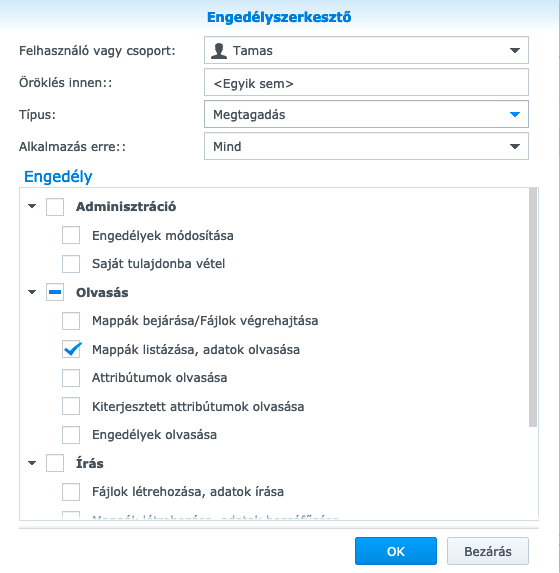Image resolution: width=560 pixels, height=573 pixels.
Task: Click the user icon next to Tamas
Action: (x=219, y=50)
